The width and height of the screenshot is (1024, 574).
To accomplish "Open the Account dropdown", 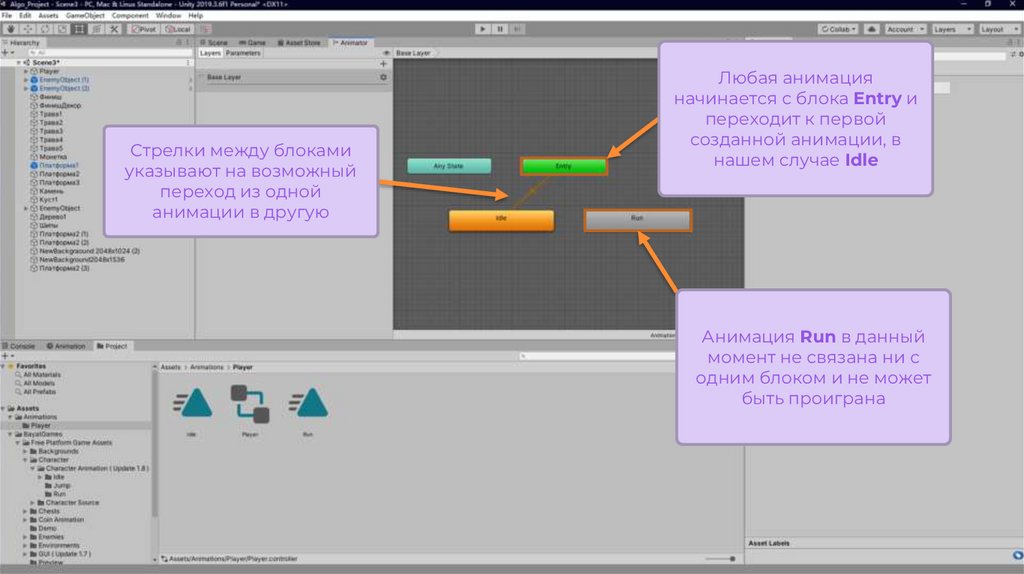I will click(904, 29).
